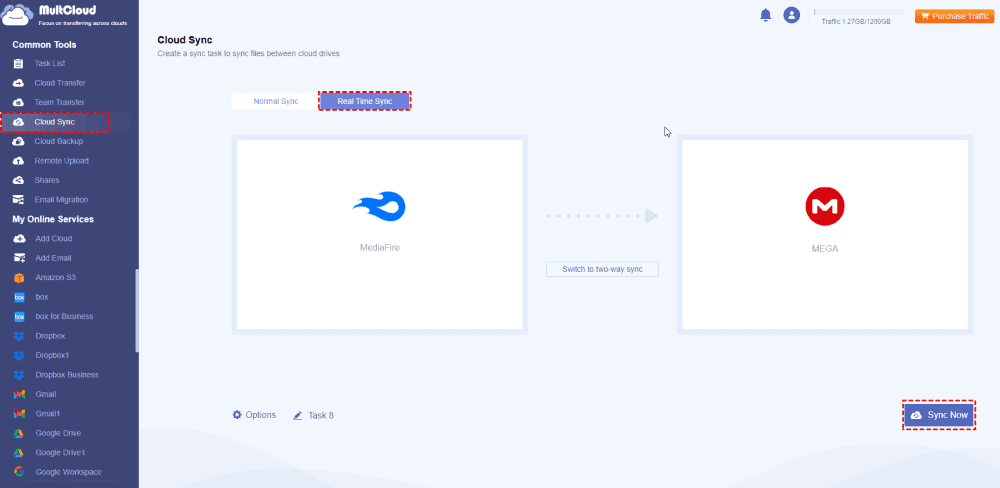Click the sidebar vertical scrollbar
The image size is (1000, 488).
(136, 310)
